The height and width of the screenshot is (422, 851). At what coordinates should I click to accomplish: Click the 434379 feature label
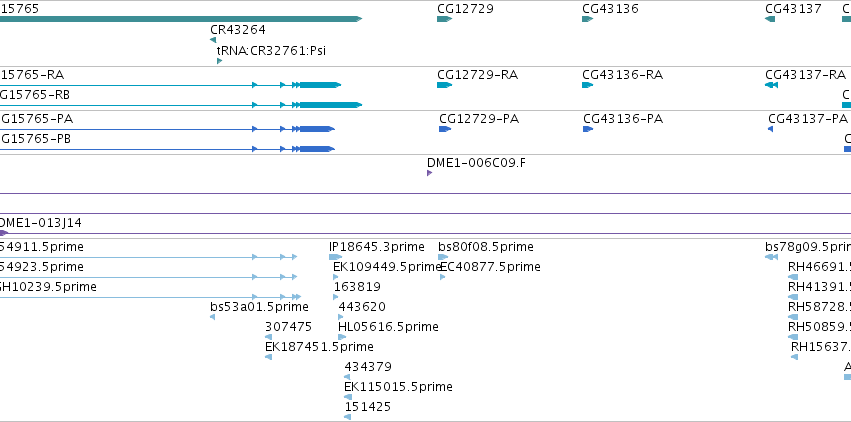tap(368, 366)
